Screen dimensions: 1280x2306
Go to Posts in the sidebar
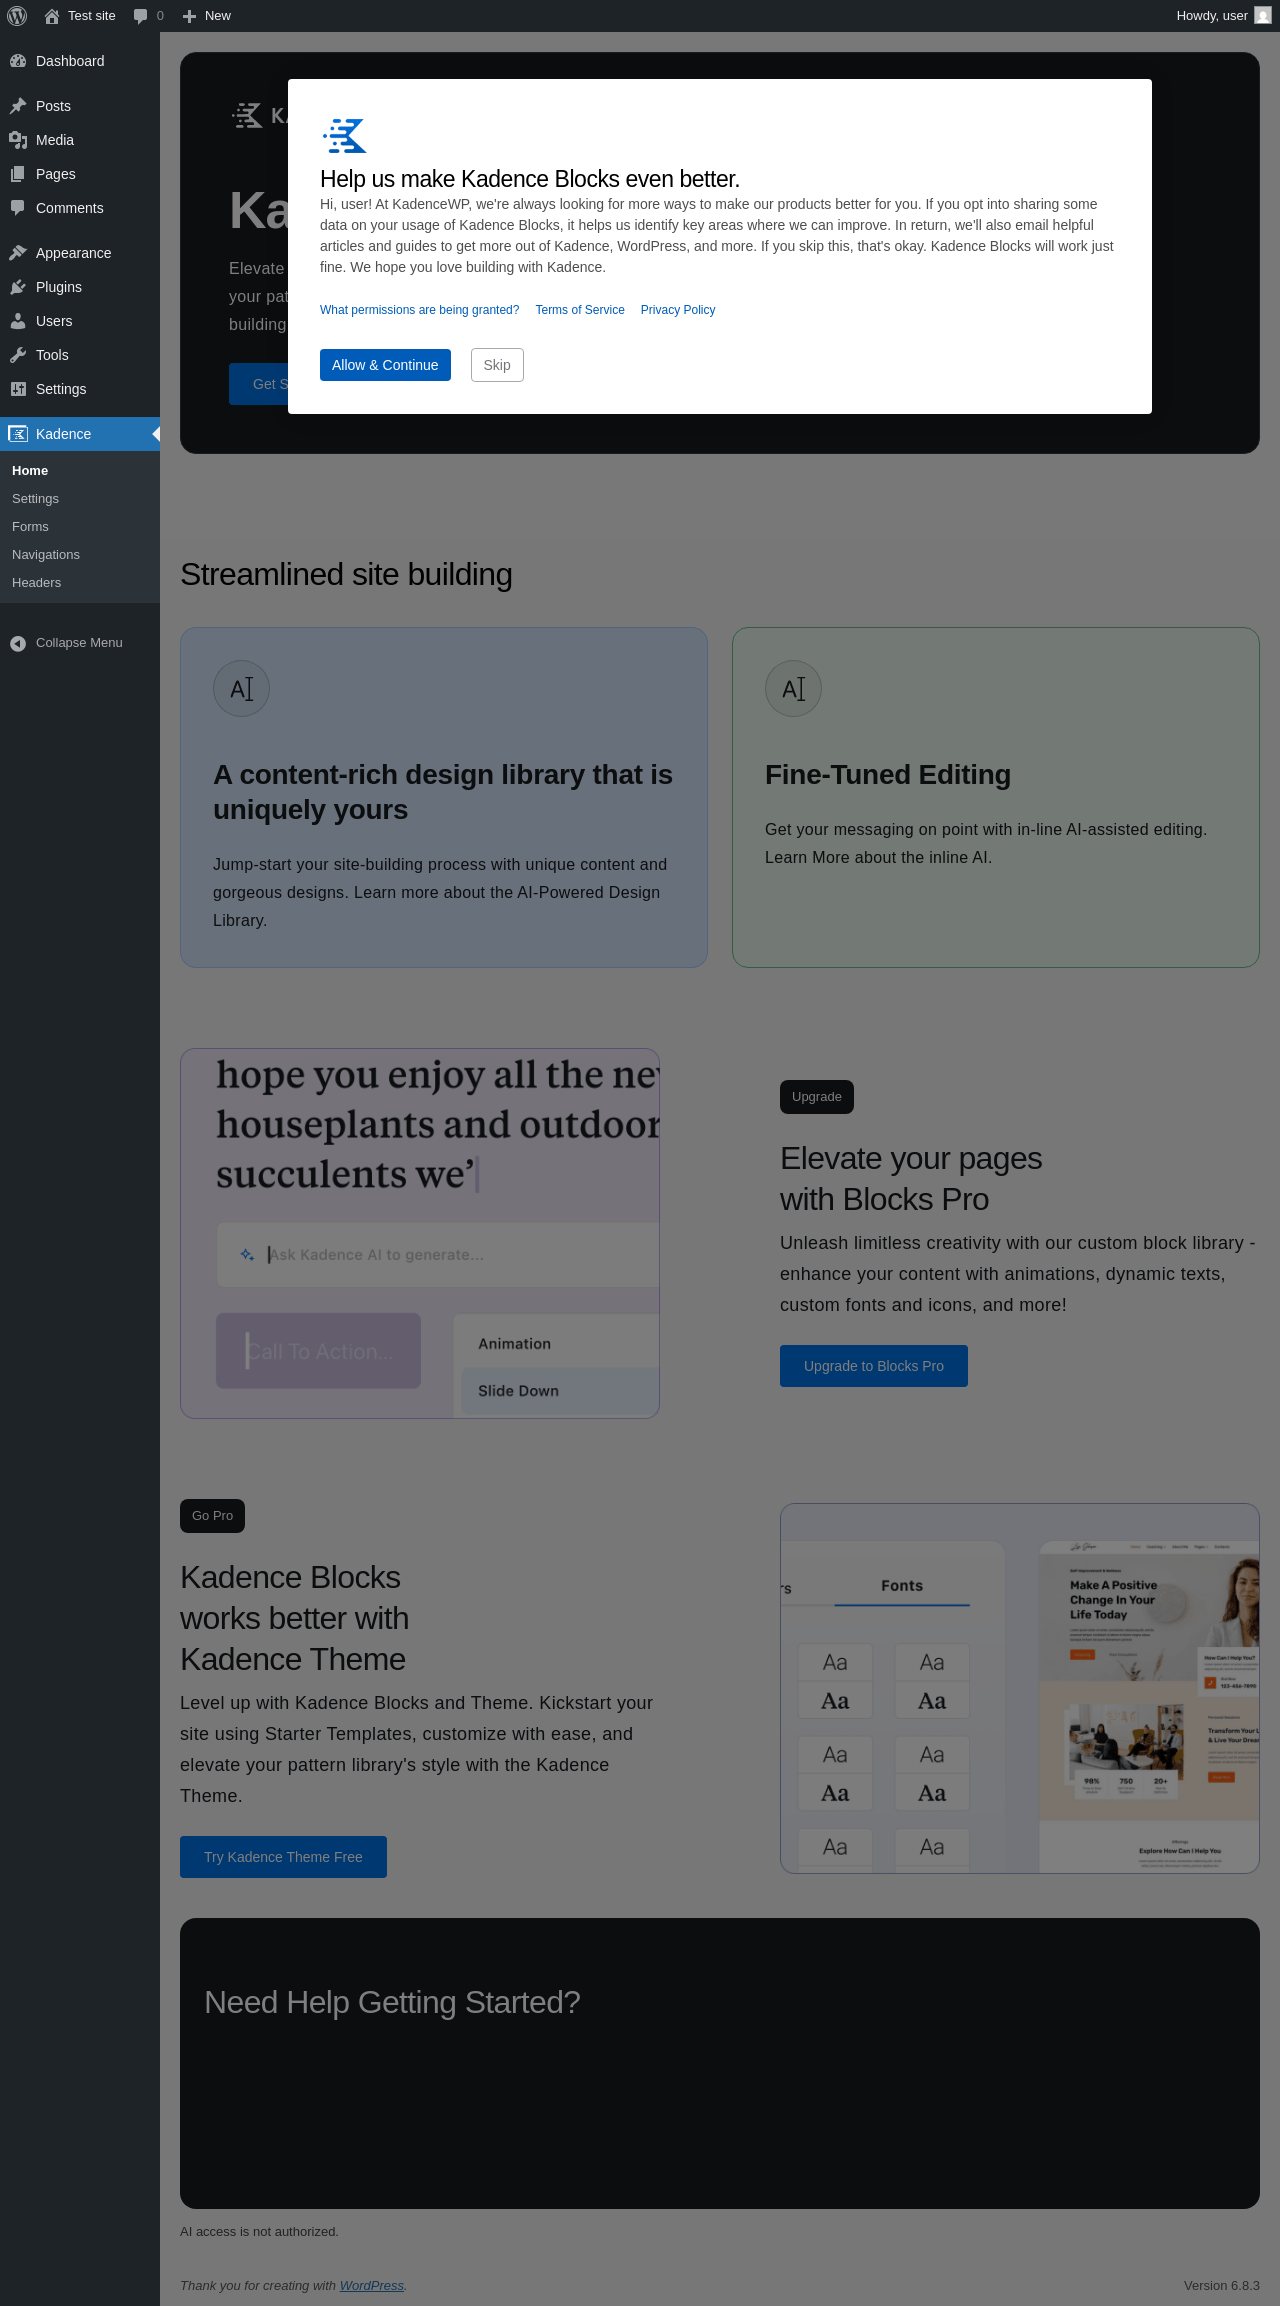80,106
